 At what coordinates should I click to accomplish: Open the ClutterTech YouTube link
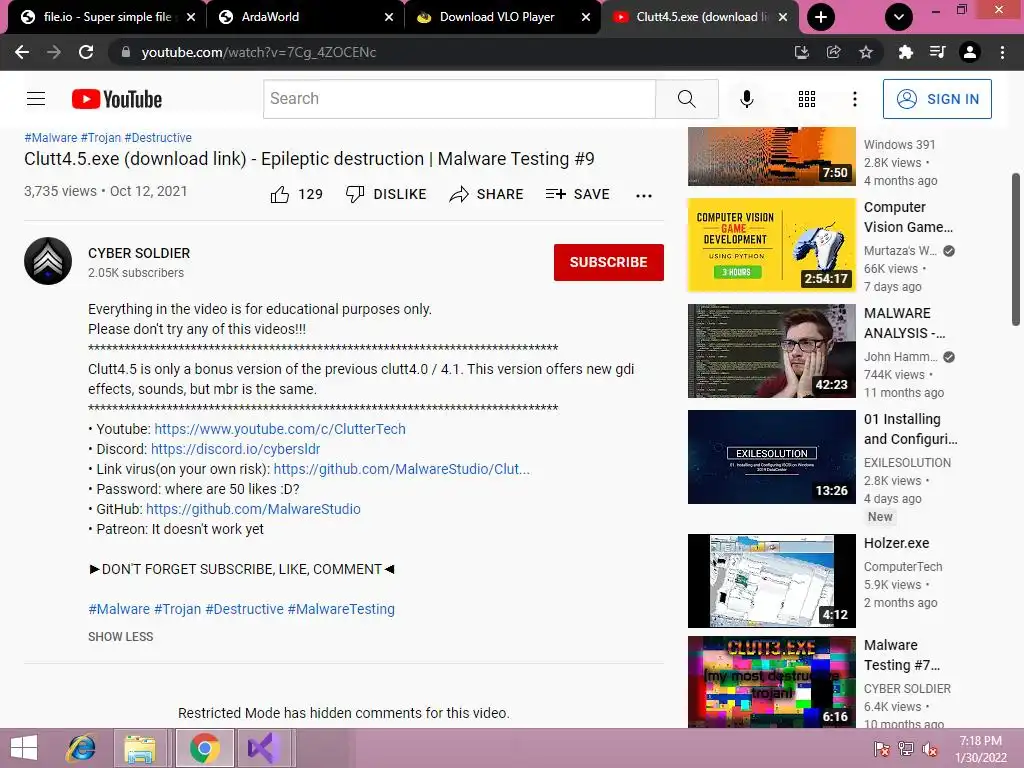pyautogui.click(x=280, y=429)
